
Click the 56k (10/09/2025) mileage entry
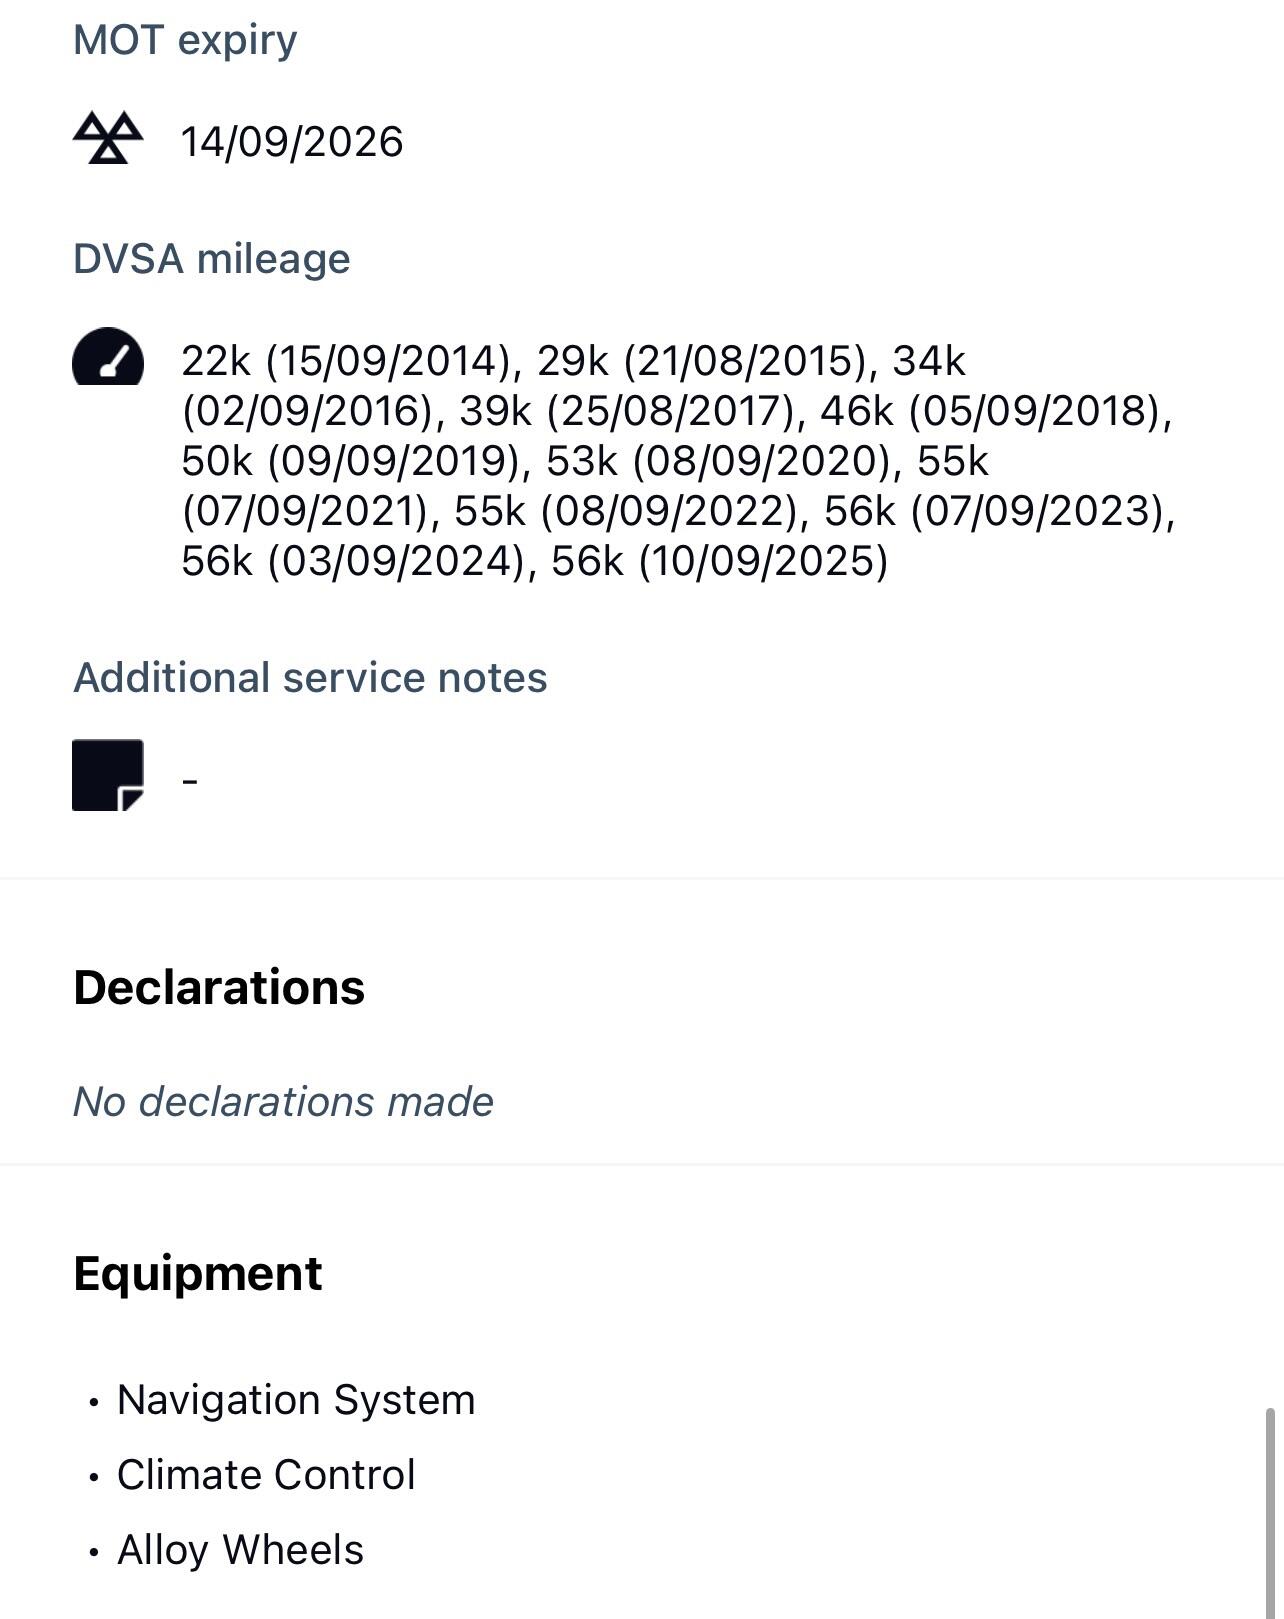pos(719,561)
